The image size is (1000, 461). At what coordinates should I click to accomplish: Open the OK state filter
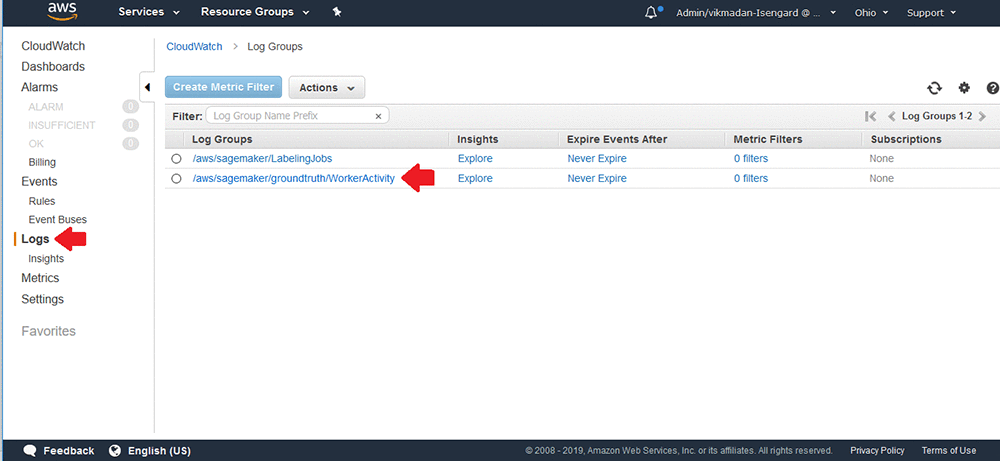[36, 143]
